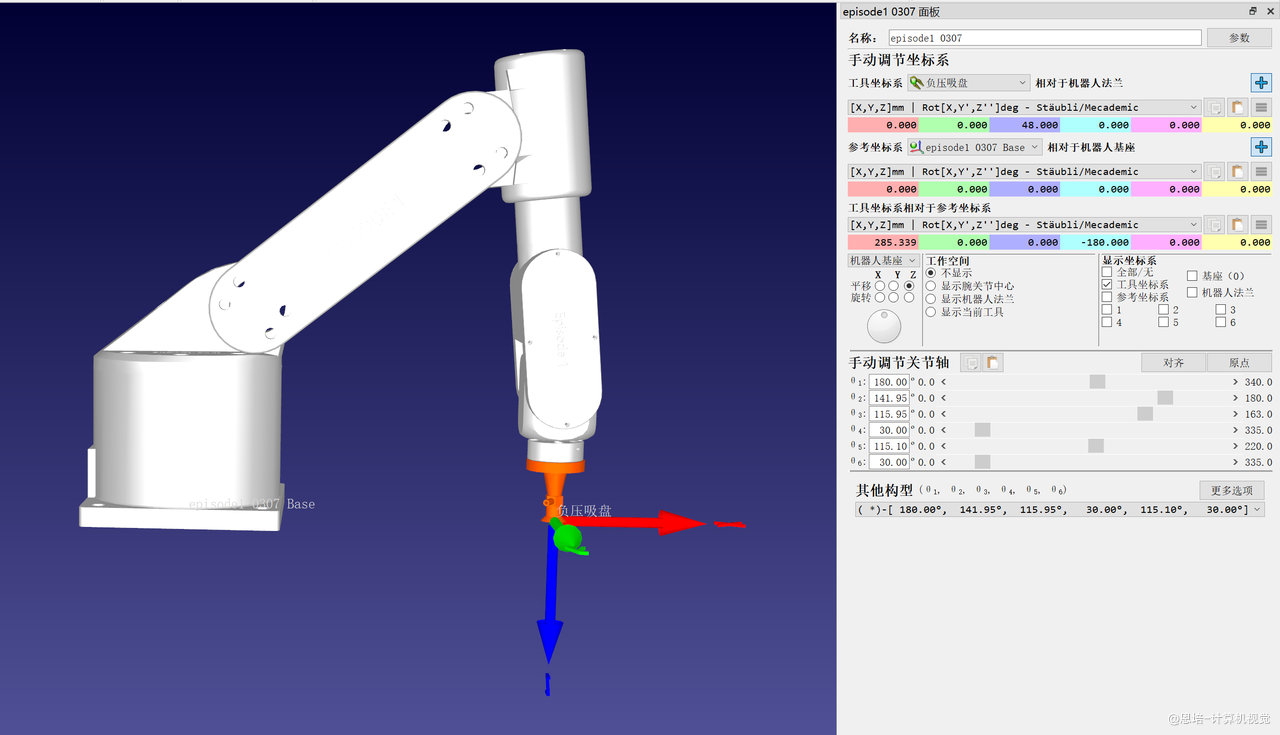Click the round jog dial under 机器人基座
The width and height of the screenshot is (1280, 735).
click(884, 326)
